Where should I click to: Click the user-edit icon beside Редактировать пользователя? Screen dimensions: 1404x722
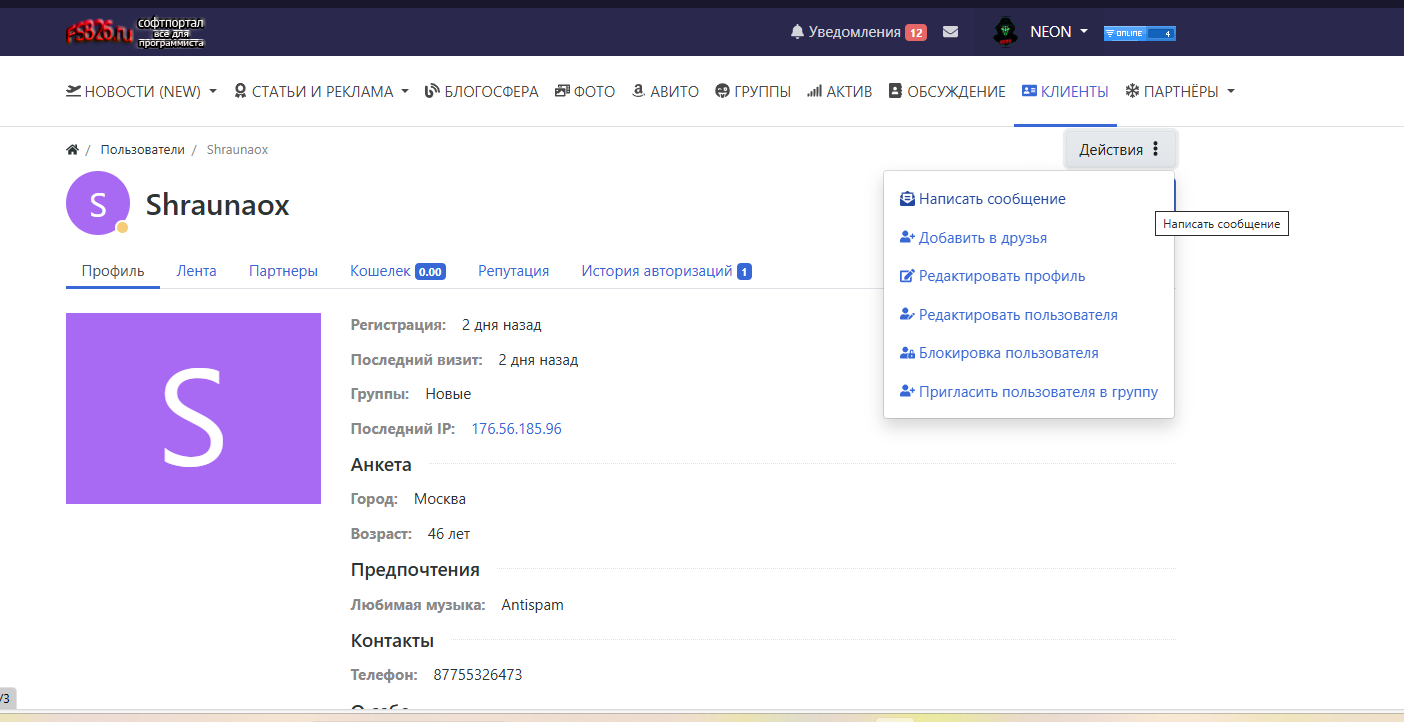coord(907,315)
